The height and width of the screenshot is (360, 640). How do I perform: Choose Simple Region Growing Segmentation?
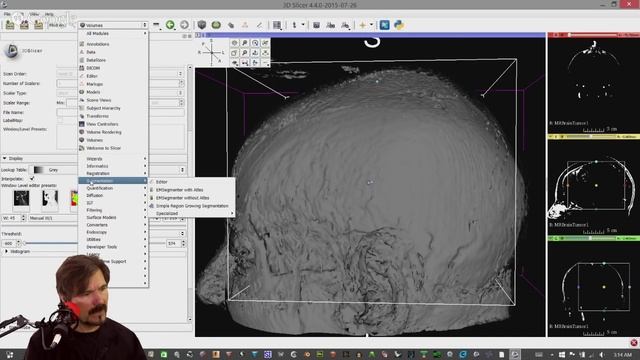coord(191,206)
